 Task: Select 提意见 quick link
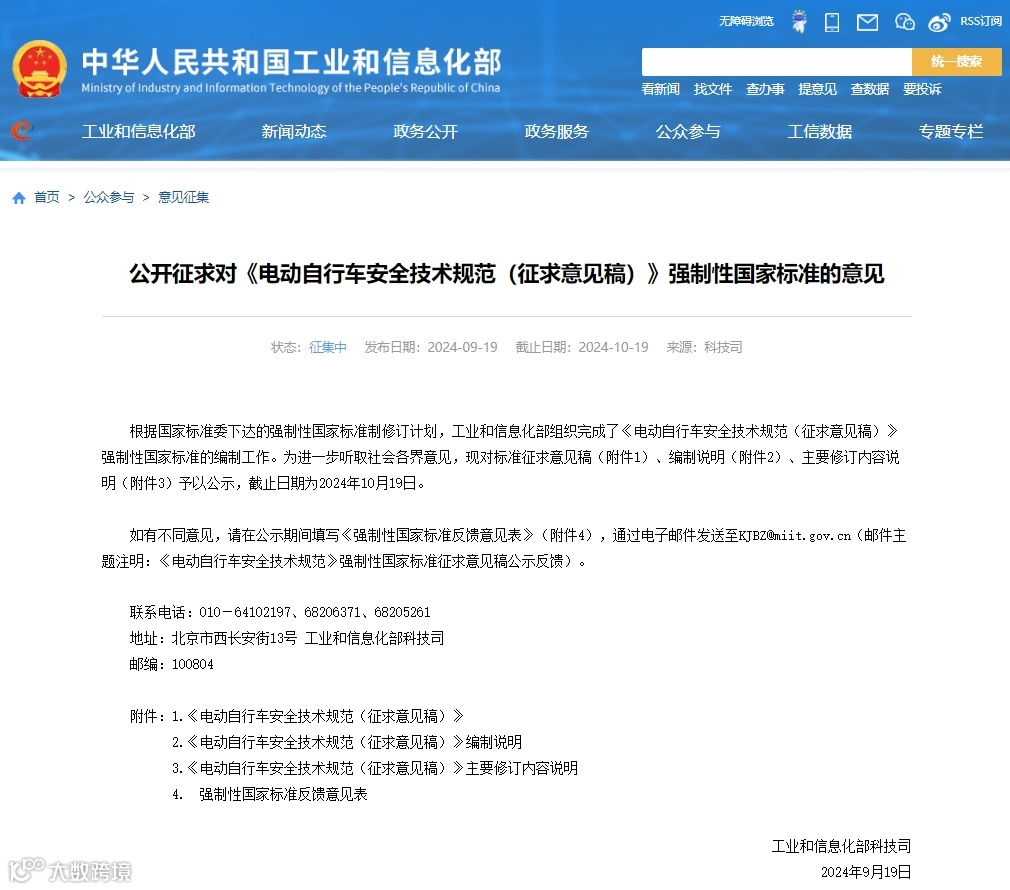click(817, 89)
